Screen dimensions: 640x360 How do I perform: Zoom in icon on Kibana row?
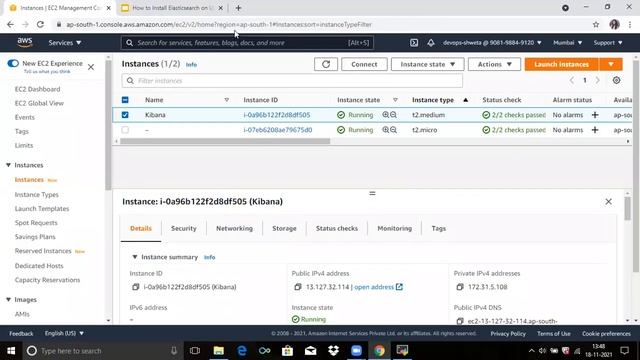pyautogui.click(x=385, y=115)
